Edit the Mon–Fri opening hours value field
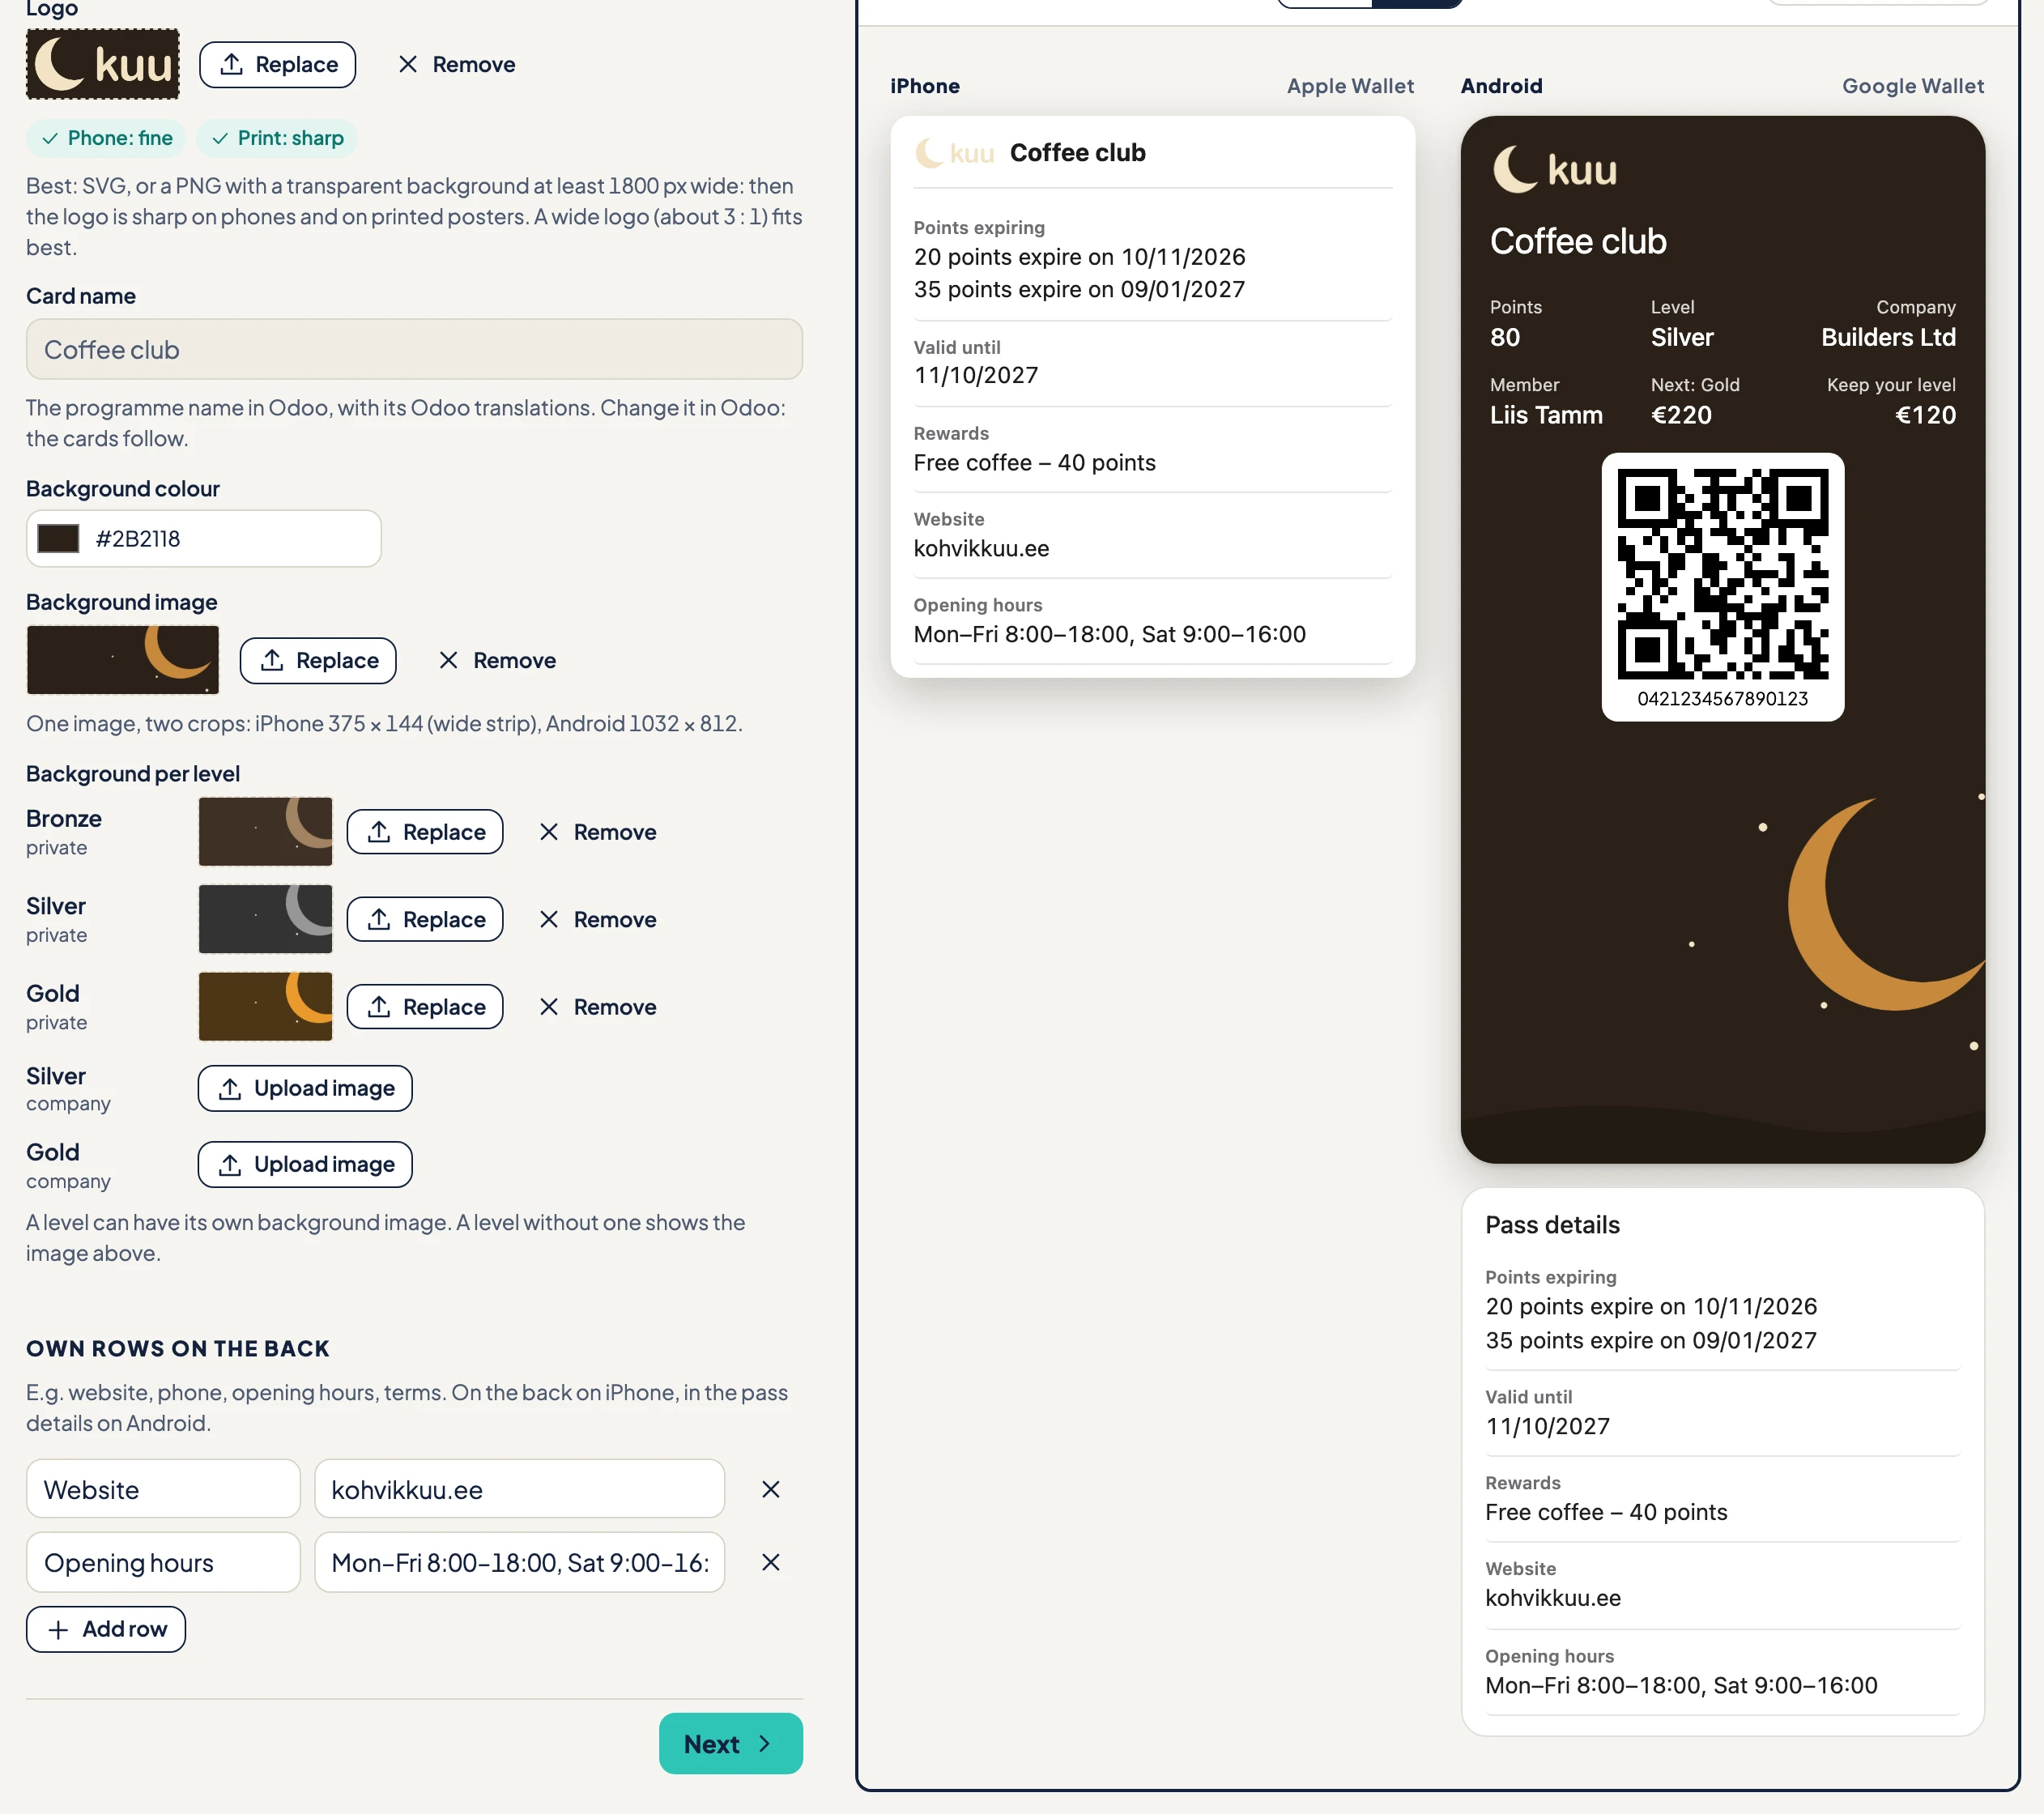The height and width of the screenshot is (1814, 2044). click(x=519, y=1562)
